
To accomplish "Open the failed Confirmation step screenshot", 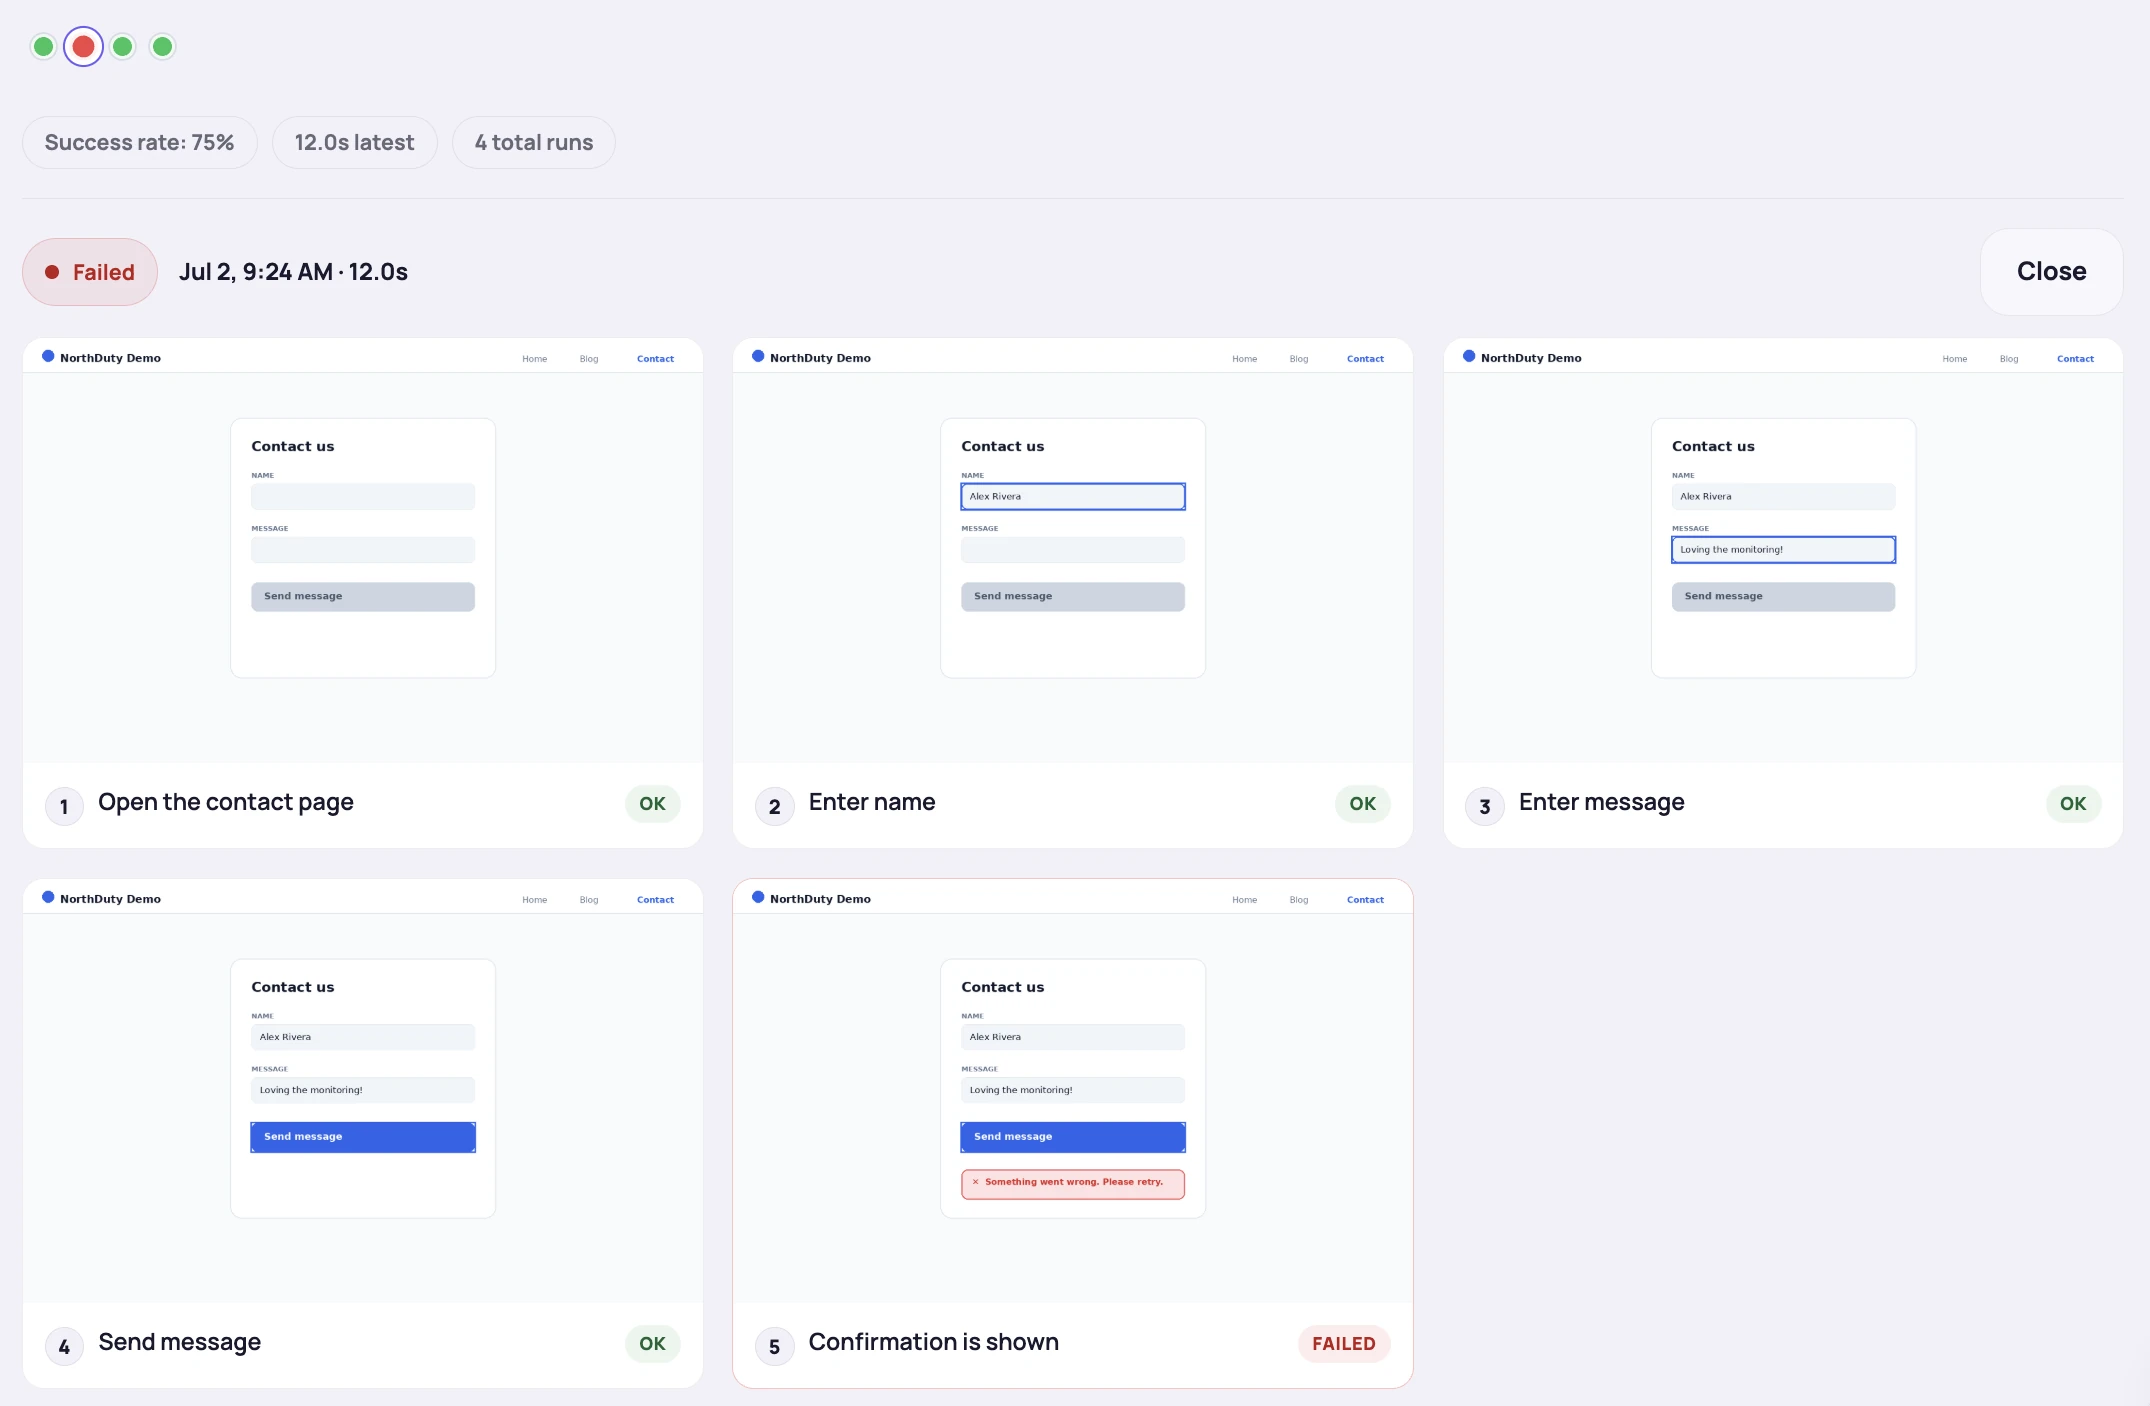I will pos(1073,1091).
